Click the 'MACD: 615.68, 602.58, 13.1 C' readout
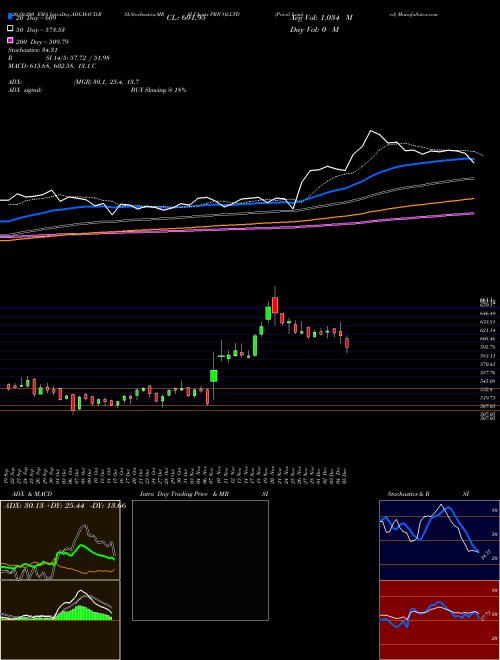 [x=53, y=66]
